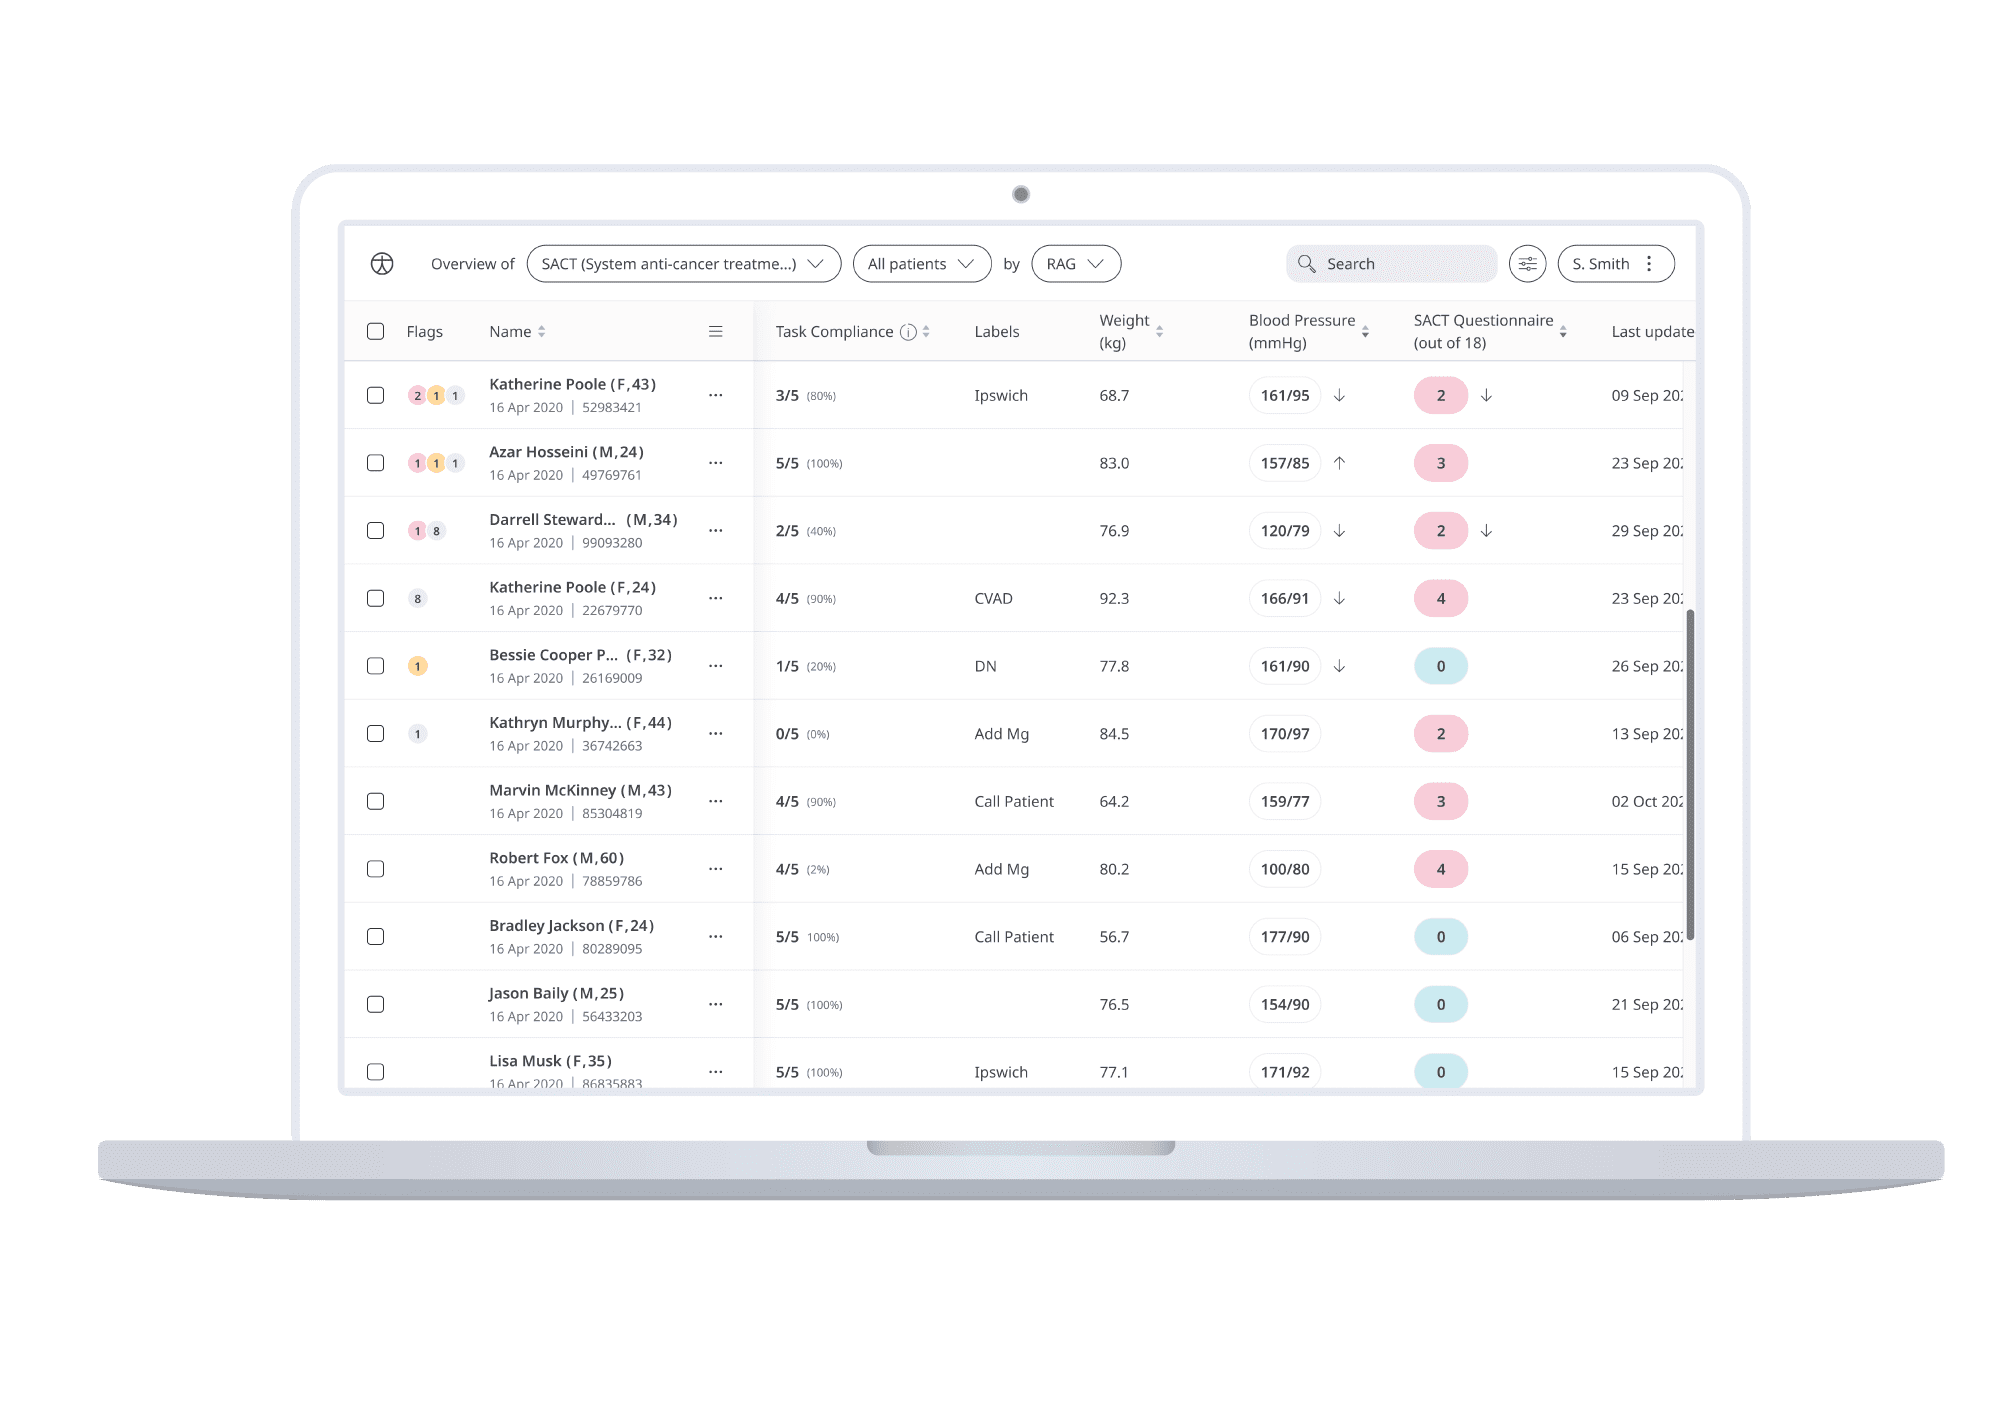Click the red flag badge on Darrell Steward's row
The height and width of the screenshot is (1413, 2000).
(418, 530)
